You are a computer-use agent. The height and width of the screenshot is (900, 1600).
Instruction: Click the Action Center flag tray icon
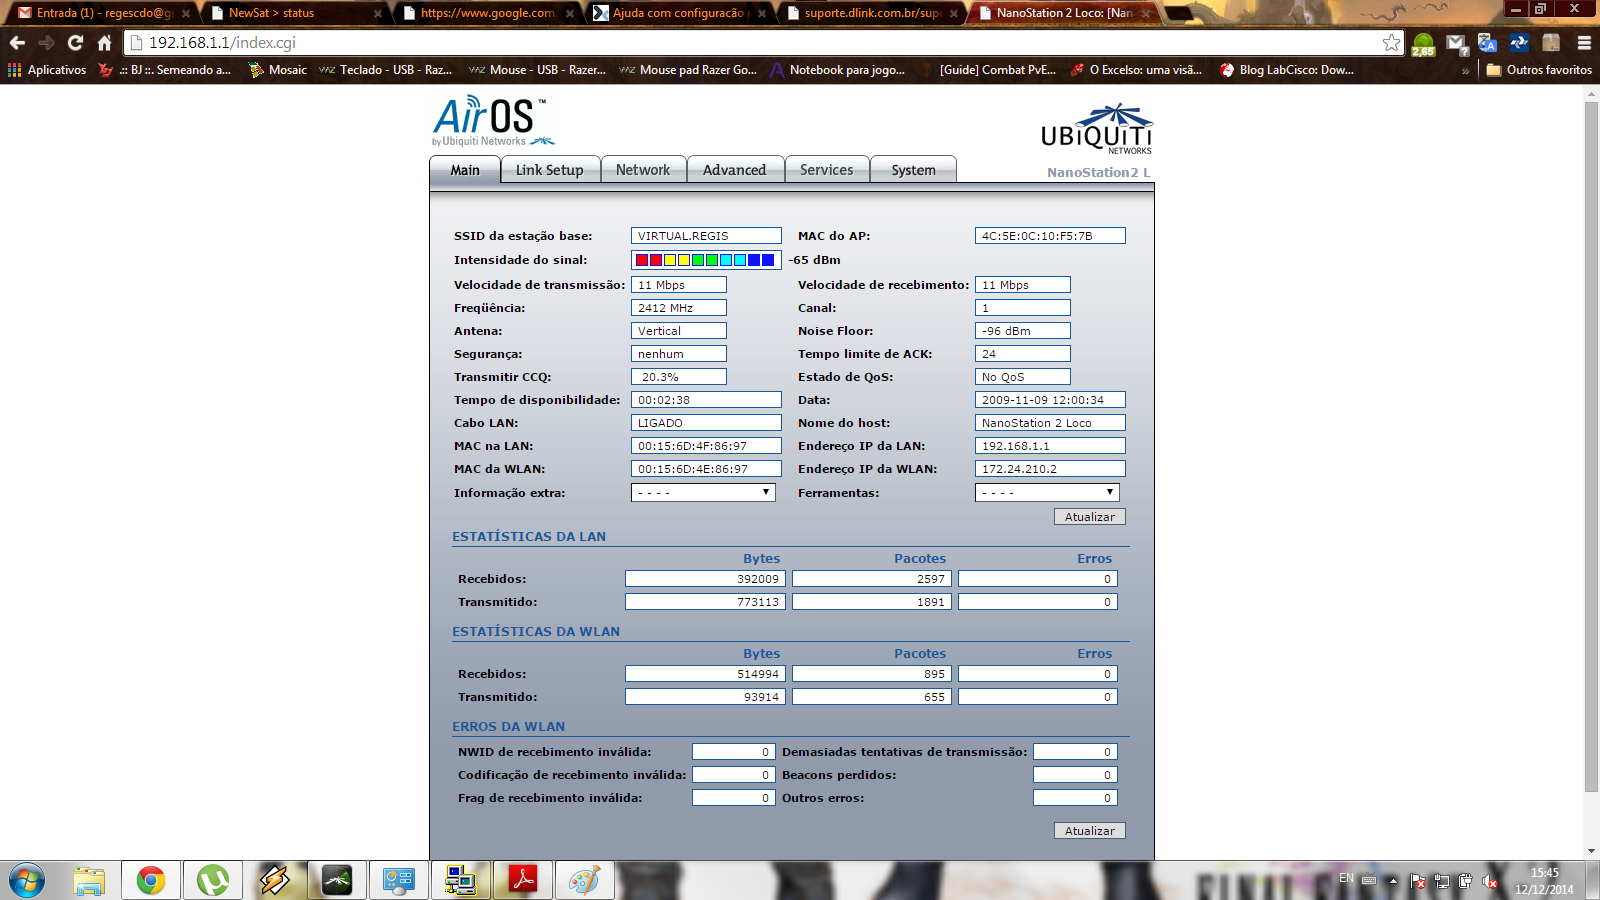point(1418,881)
